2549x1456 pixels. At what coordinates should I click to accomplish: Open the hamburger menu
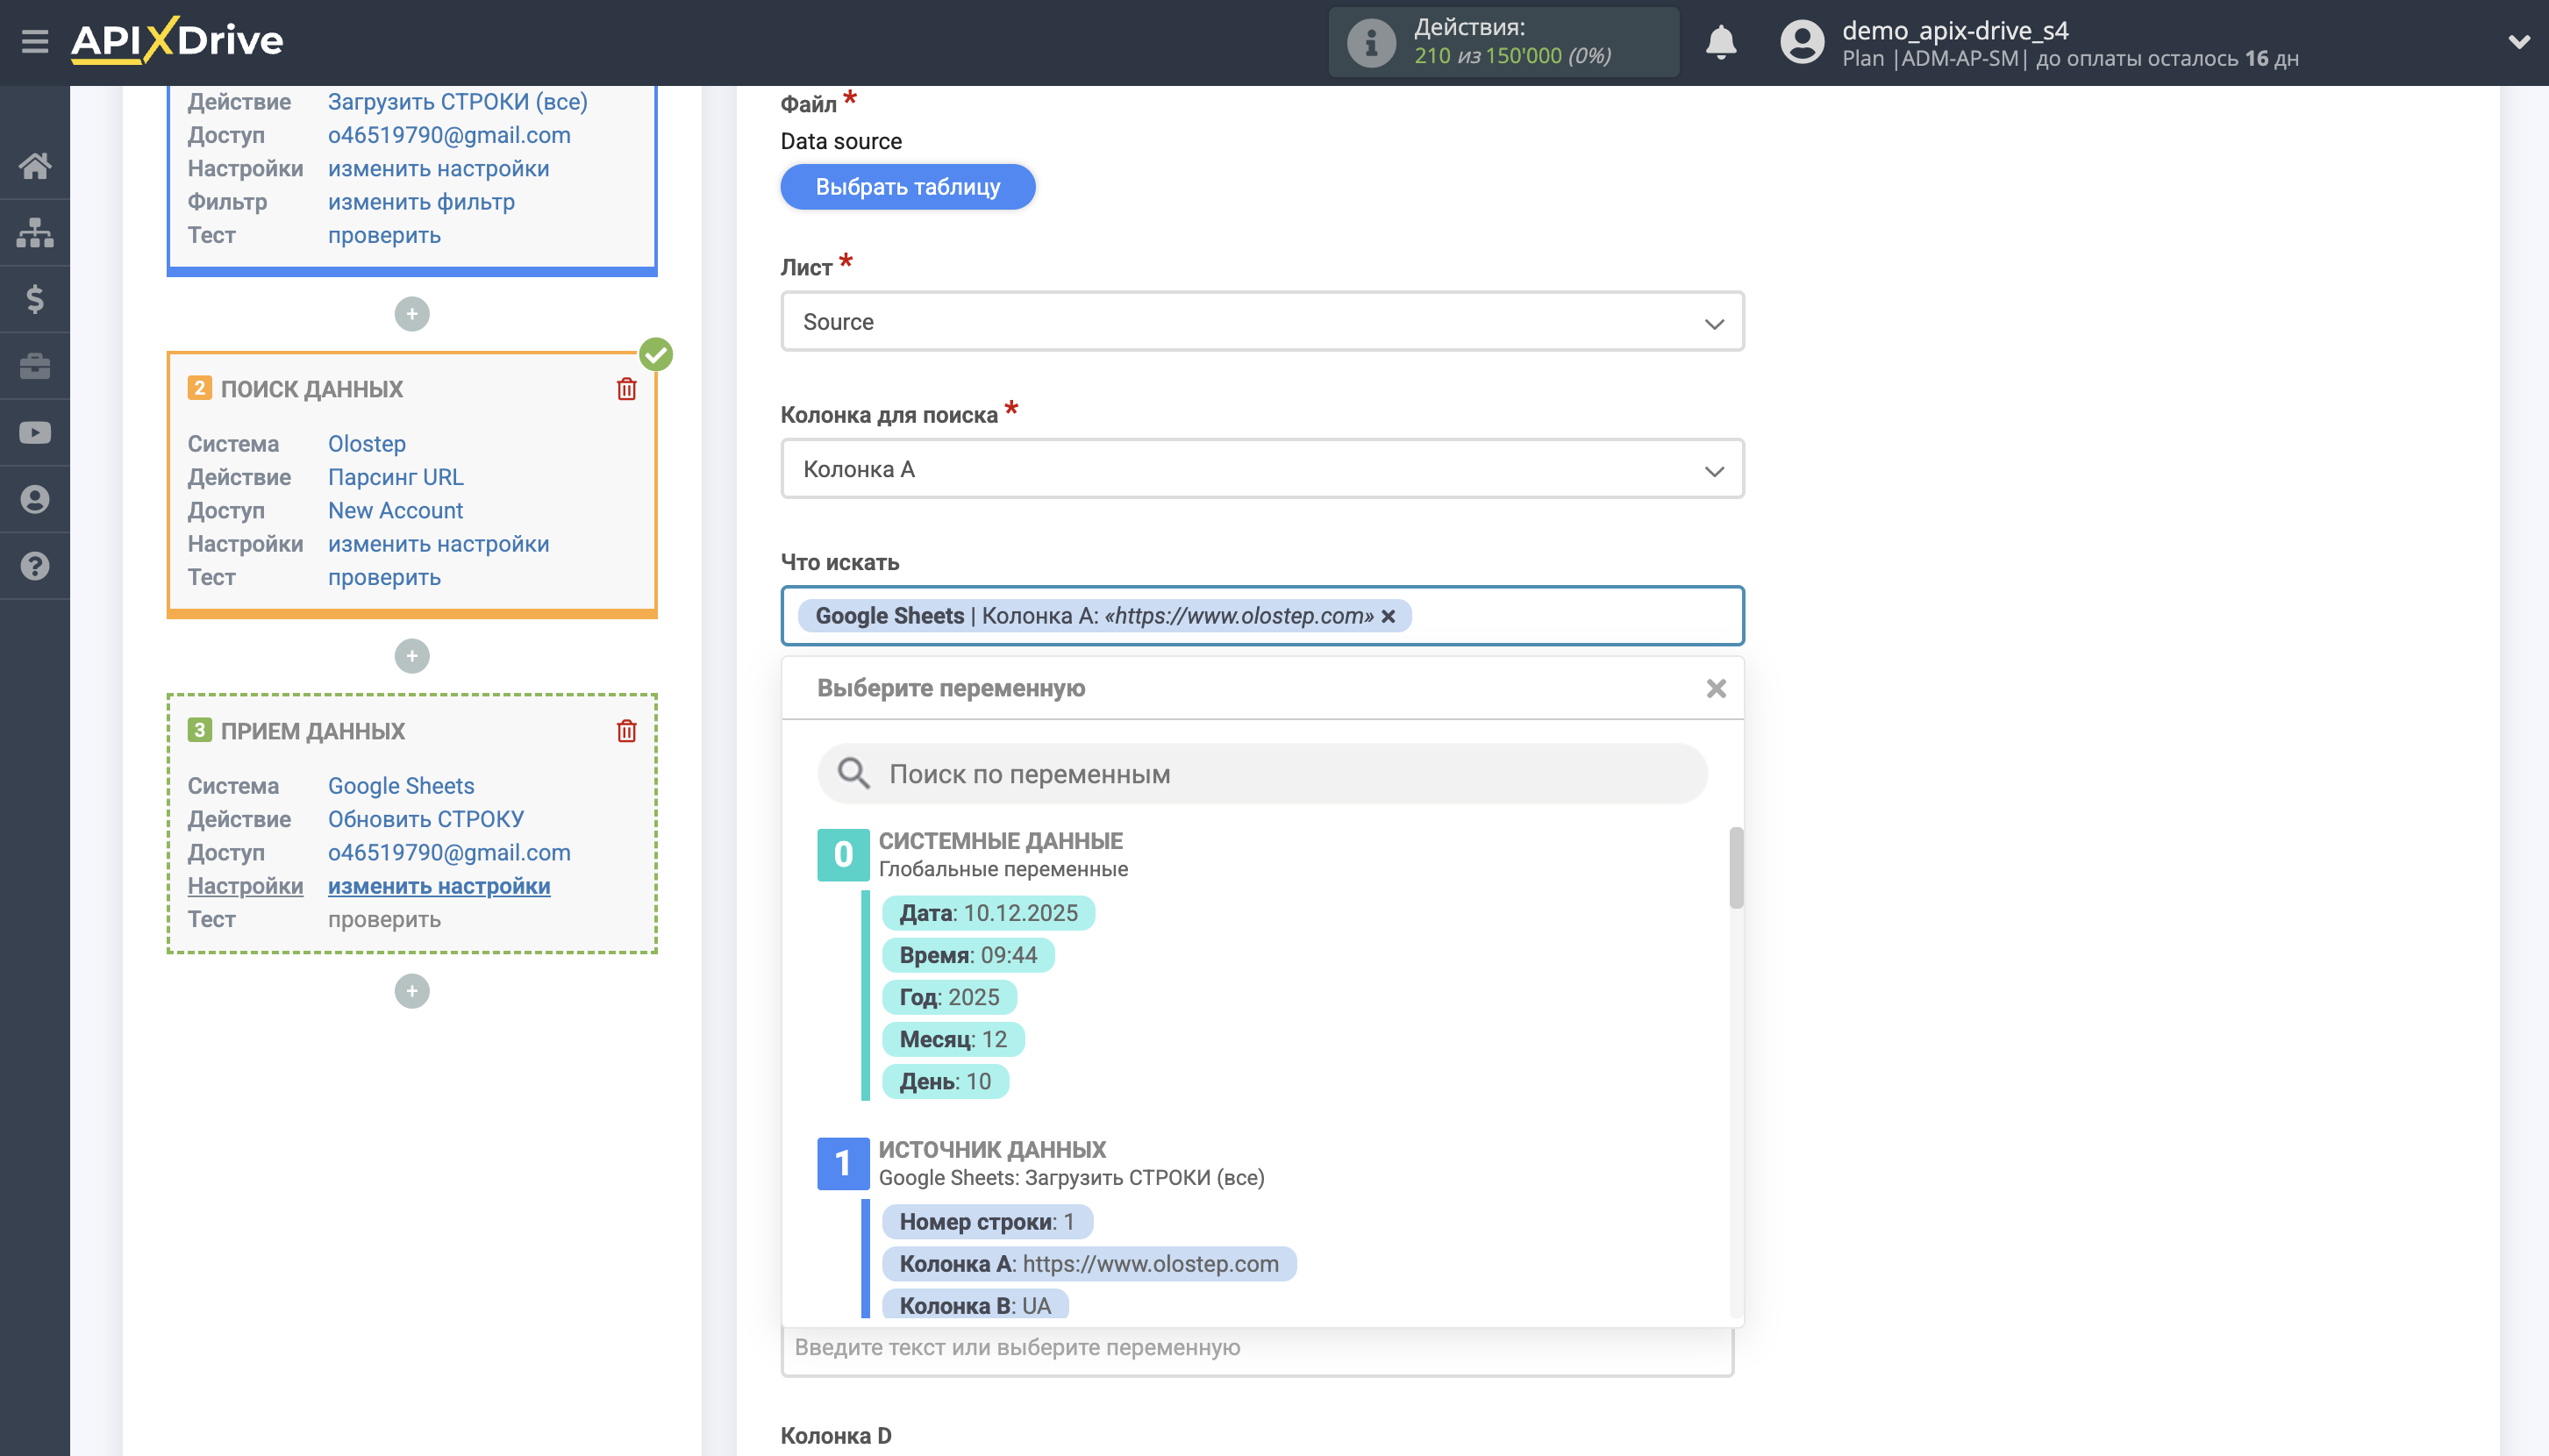point(33,40)
